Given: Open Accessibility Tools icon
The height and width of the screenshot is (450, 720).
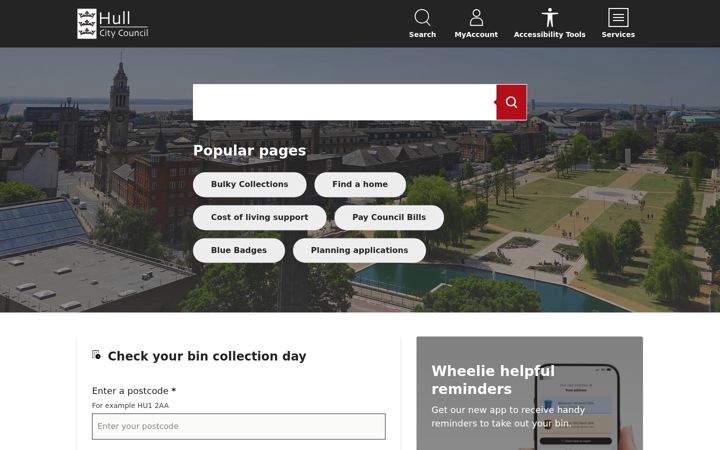Looking at the screenshot, I should pyautogui.click(x=549, y=18).
